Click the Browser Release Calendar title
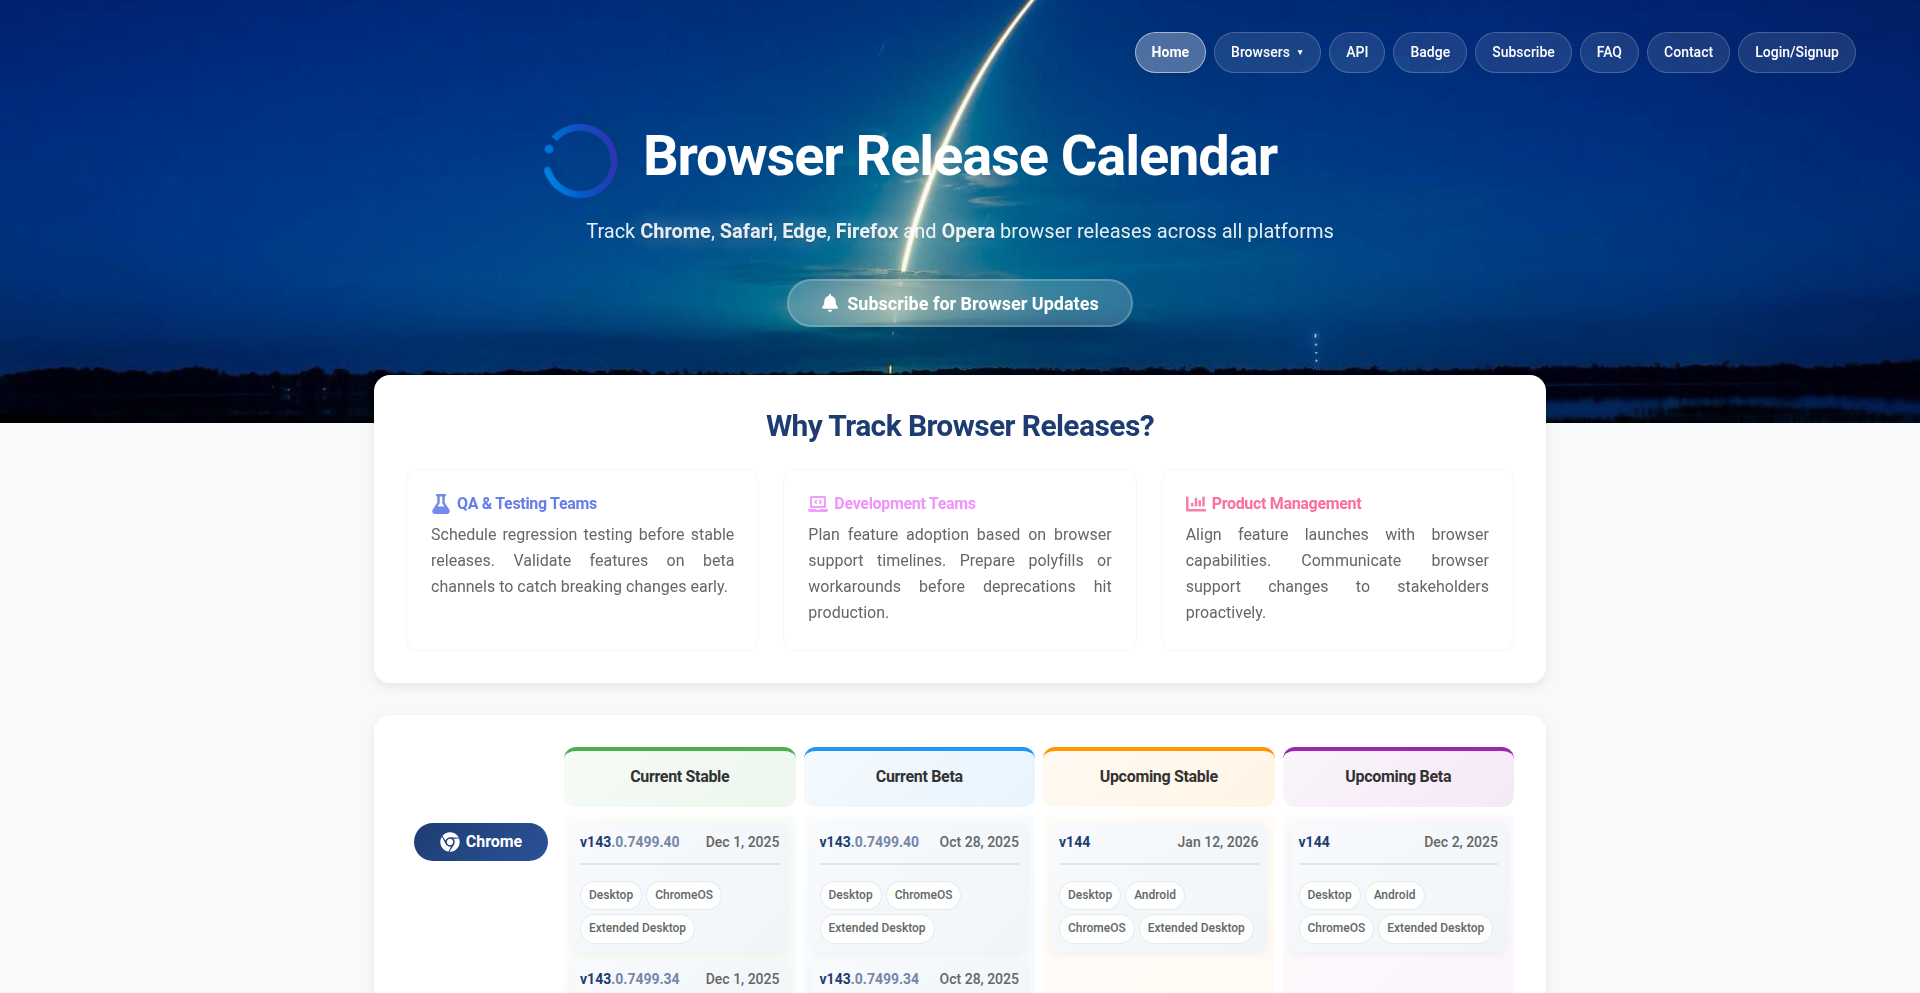The image size is (1920, 993). [960, 156]
